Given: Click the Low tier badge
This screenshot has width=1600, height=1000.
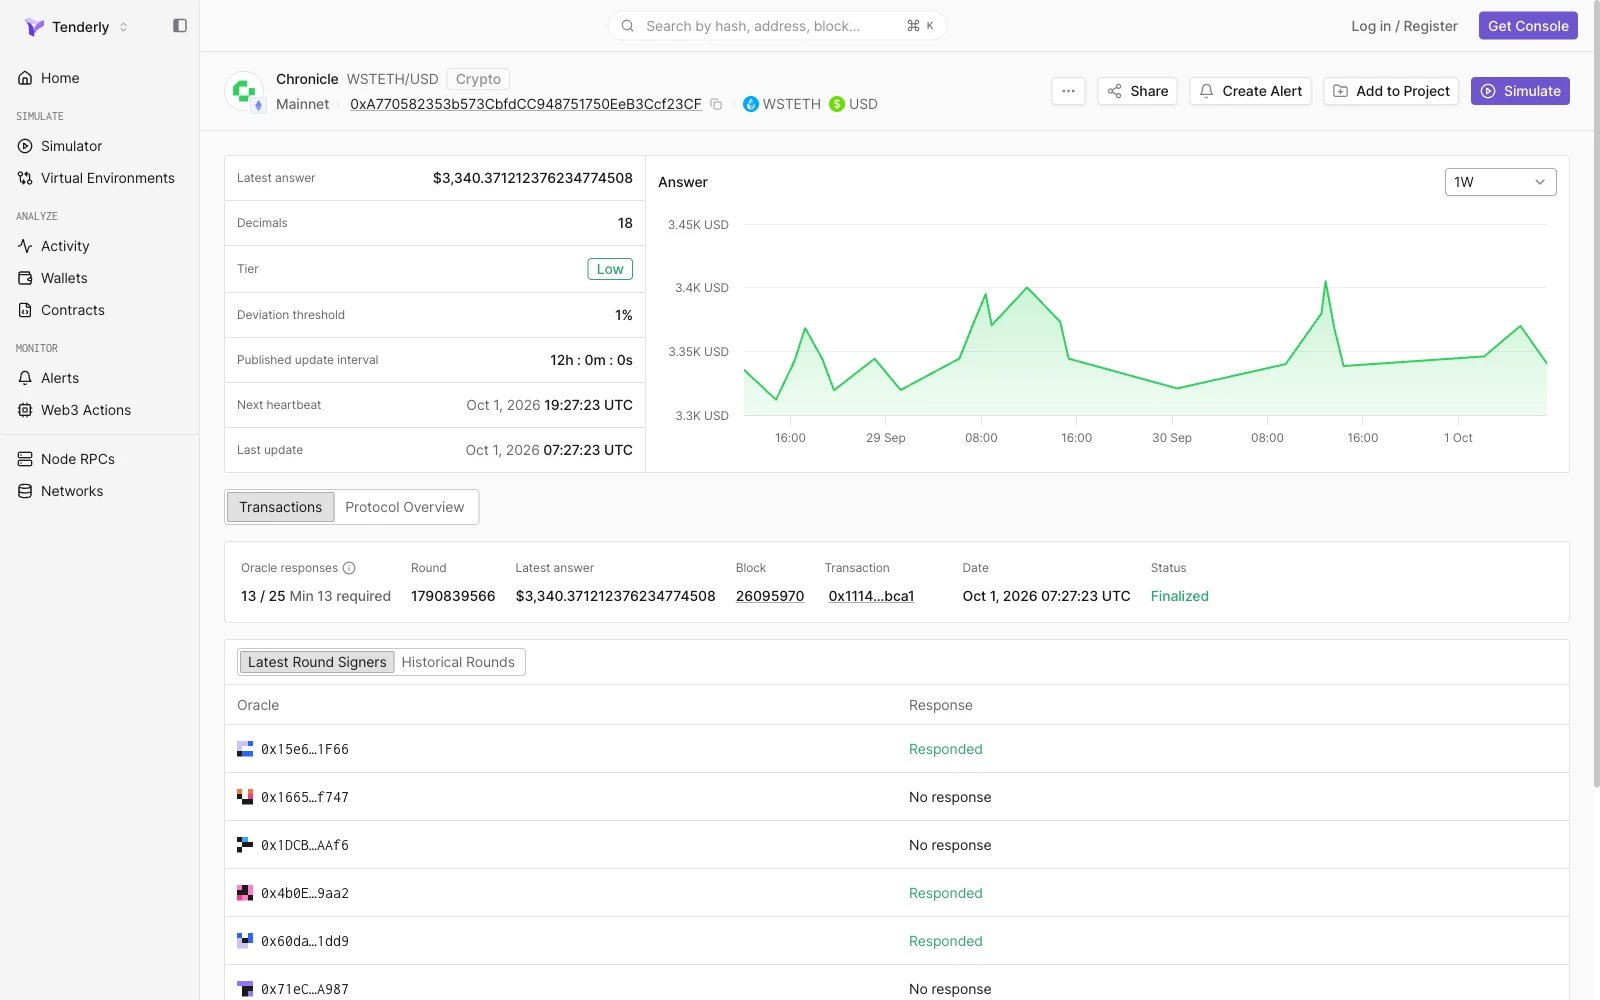Looking at the screenshot, I should pos(610,269).
